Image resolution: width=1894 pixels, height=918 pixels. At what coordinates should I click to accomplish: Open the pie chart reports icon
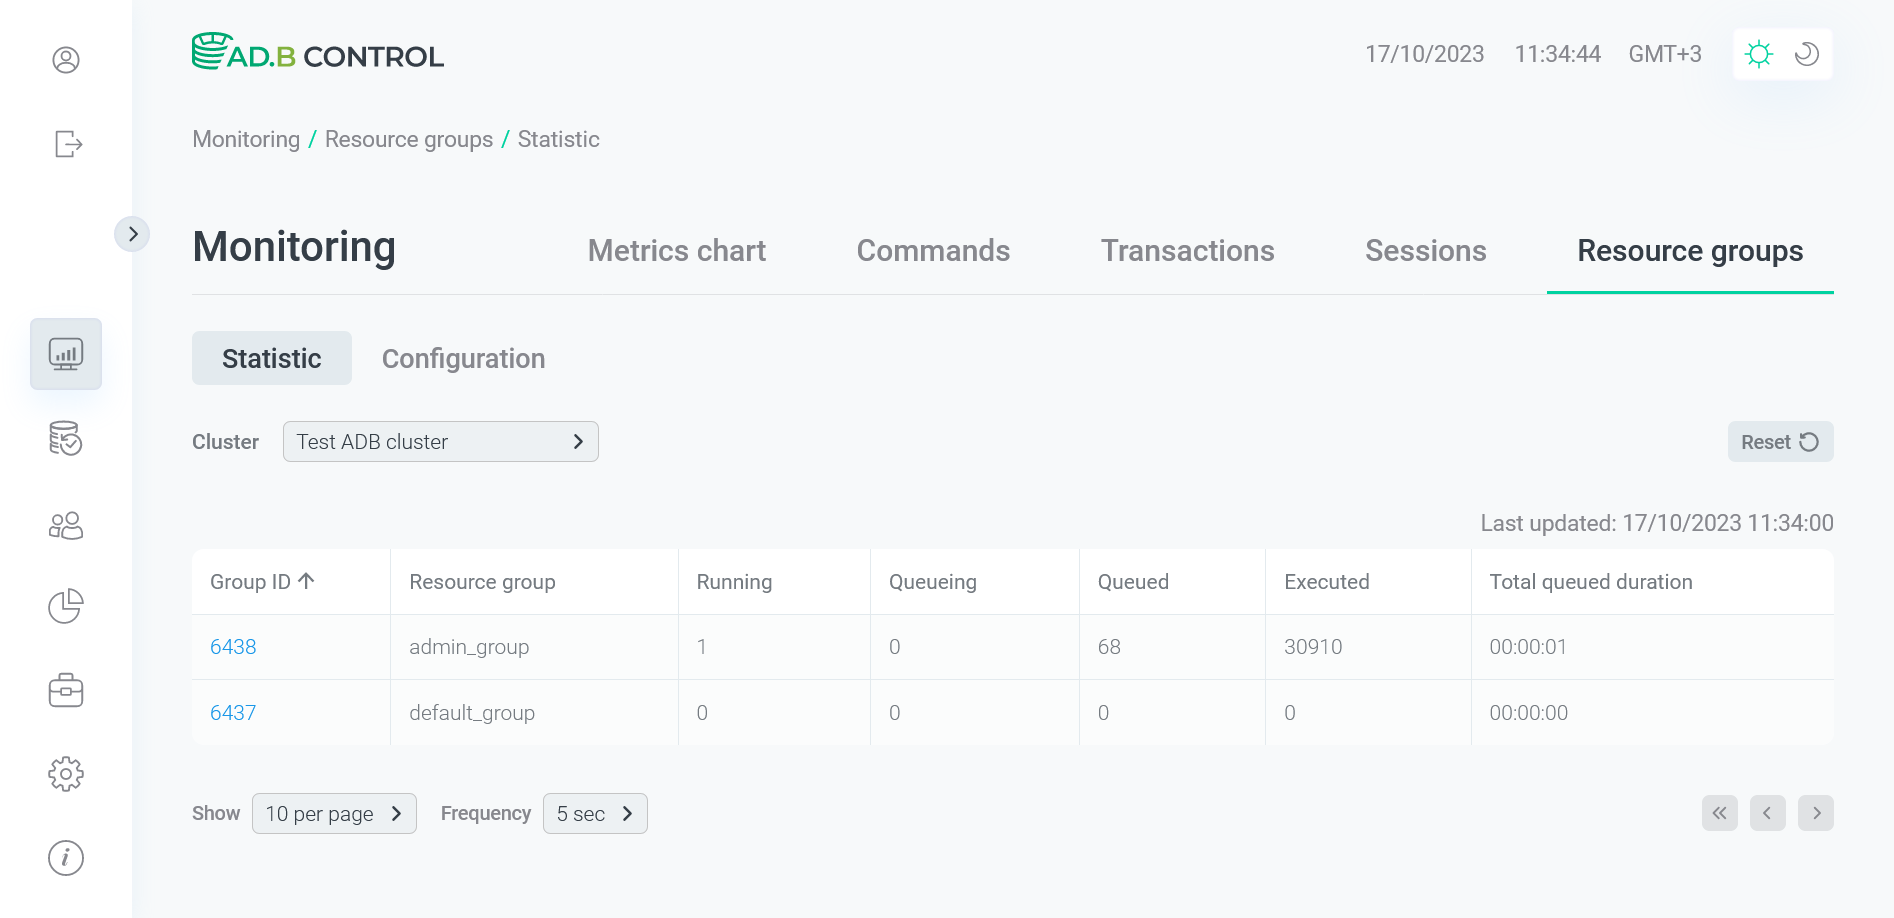click(x=65, y=606)
